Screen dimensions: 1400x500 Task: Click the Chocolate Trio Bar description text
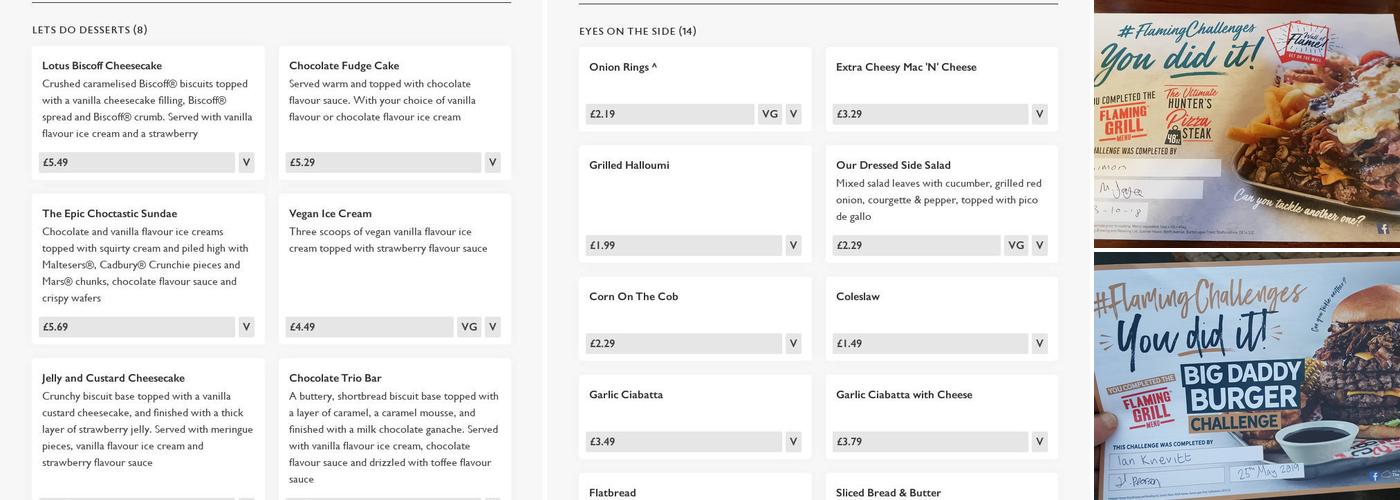pyautogui.click(x=393, y=438)
